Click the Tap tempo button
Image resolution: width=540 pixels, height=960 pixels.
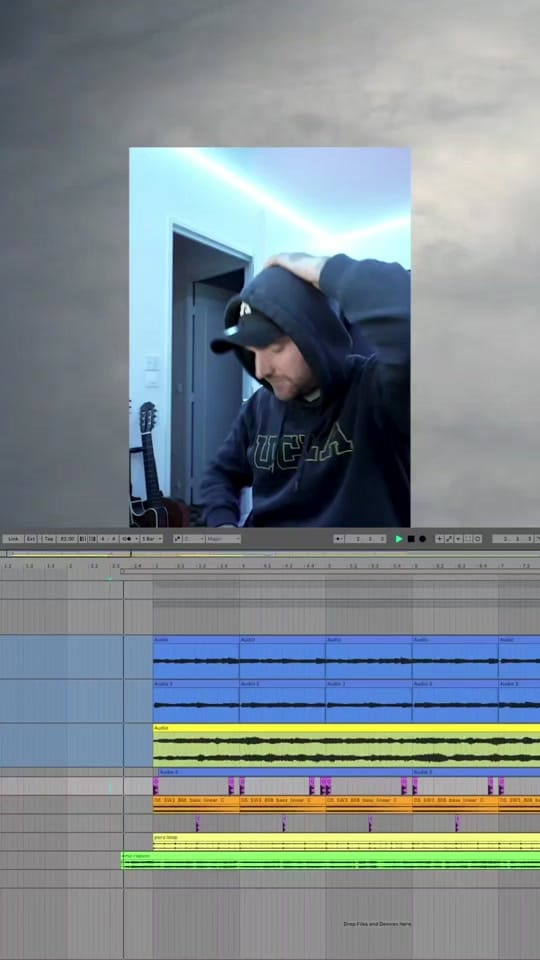point(48,539)
